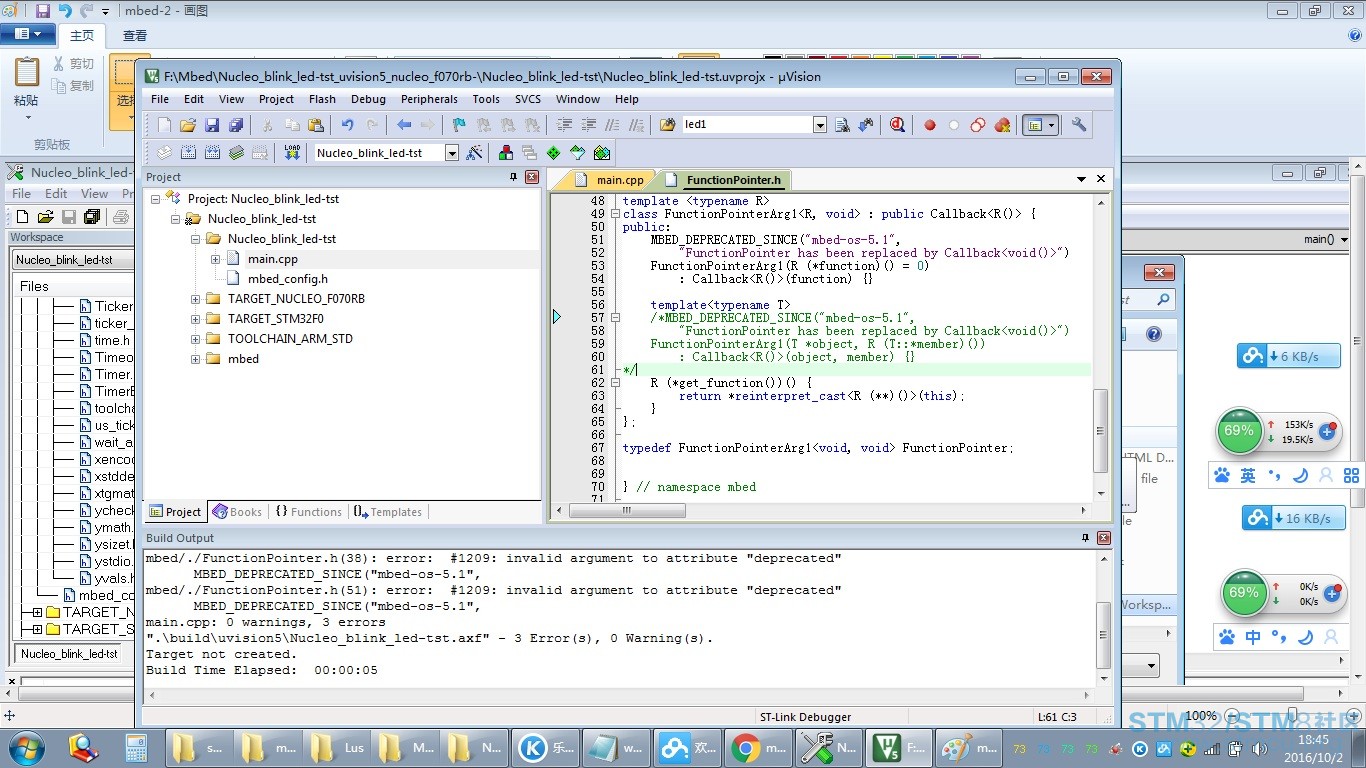
Task: Open the led1 find combo box dropdown
Action: point(820,125)
